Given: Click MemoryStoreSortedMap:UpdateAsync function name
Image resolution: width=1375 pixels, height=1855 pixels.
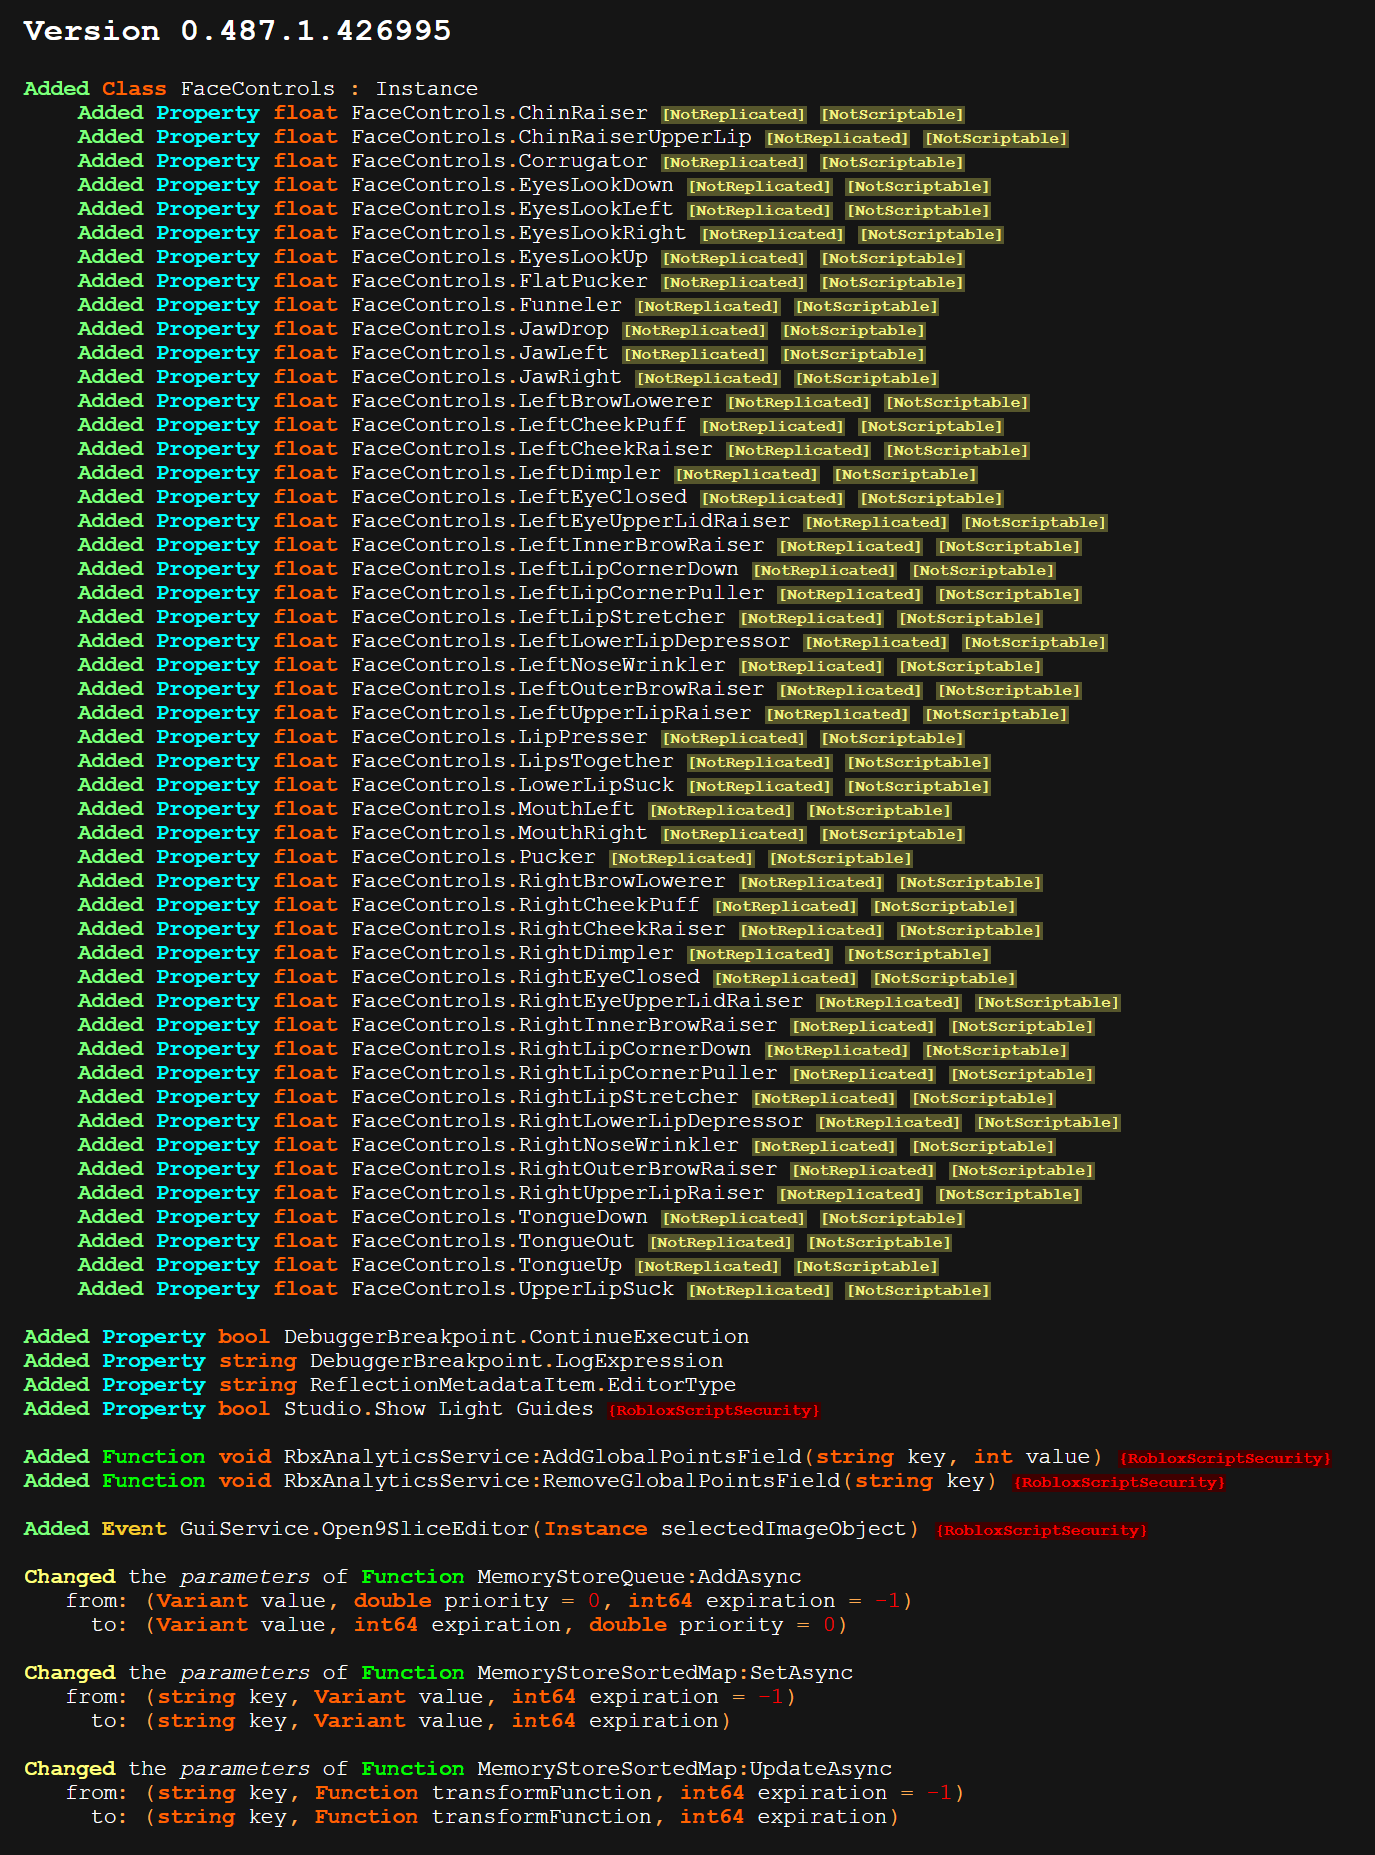Looking at the screenshot, I should pyautogui.click(x=684, y=1769).
